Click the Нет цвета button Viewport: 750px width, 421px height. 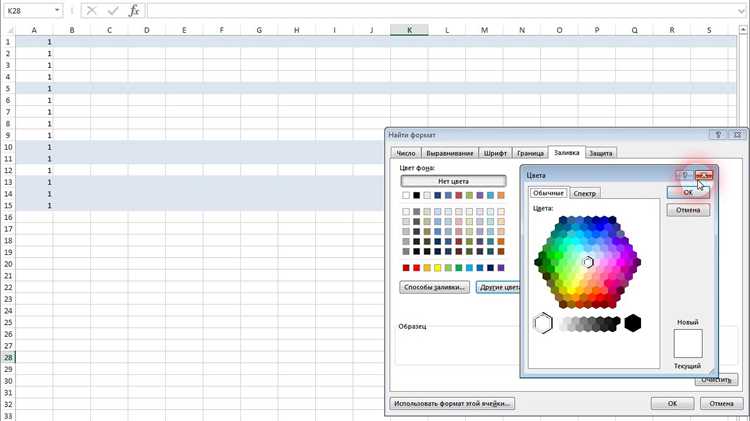click(x=453, y=181)
